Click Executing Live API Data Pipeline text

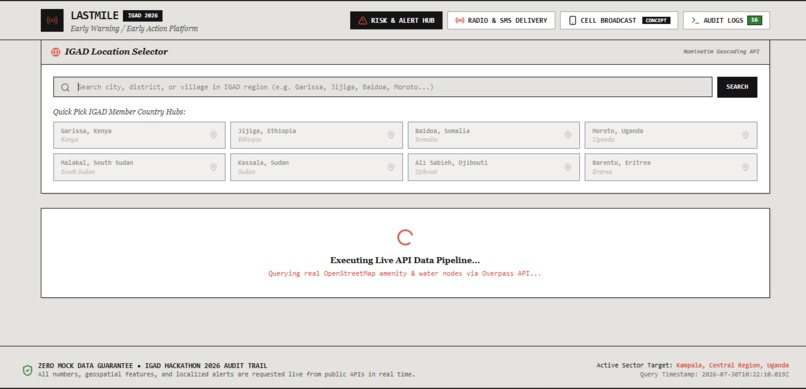[405, 261]
